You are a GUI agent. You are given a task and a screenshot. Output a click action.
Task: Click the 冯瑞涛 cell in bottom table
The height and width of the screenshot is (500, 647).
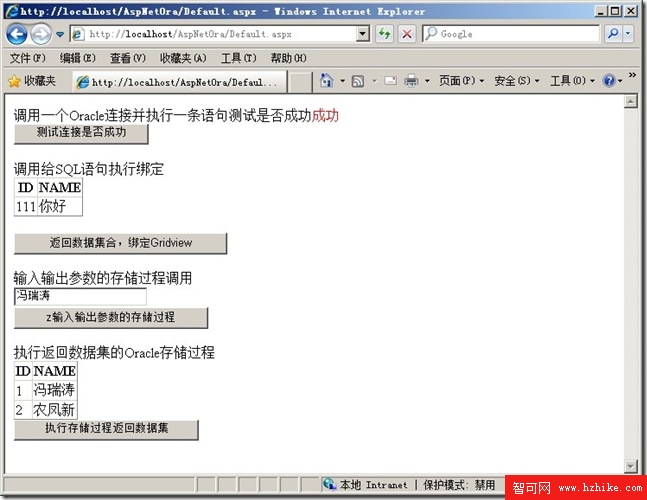coord(54,390)
